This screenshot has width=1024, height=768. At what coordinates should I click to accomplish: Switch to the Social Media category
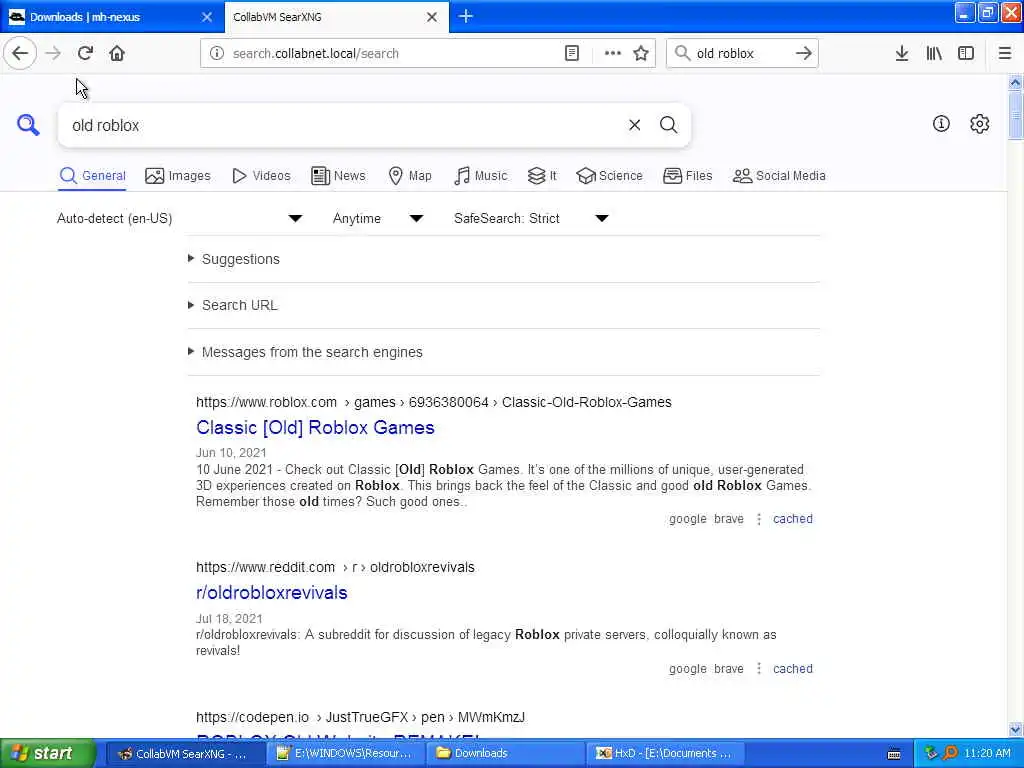point(779,176)
